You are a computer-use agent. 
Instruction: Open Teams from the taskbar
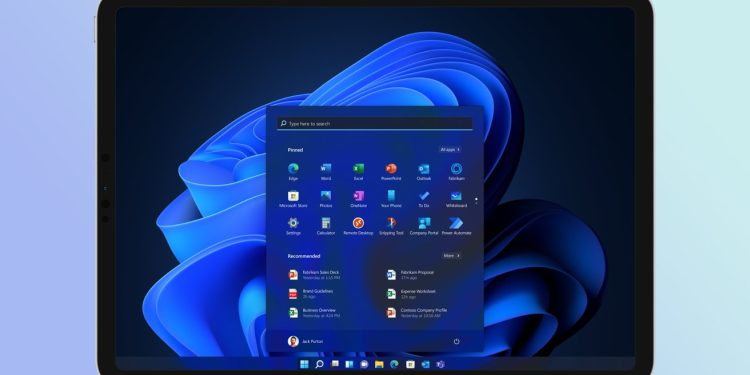(440, 364)
